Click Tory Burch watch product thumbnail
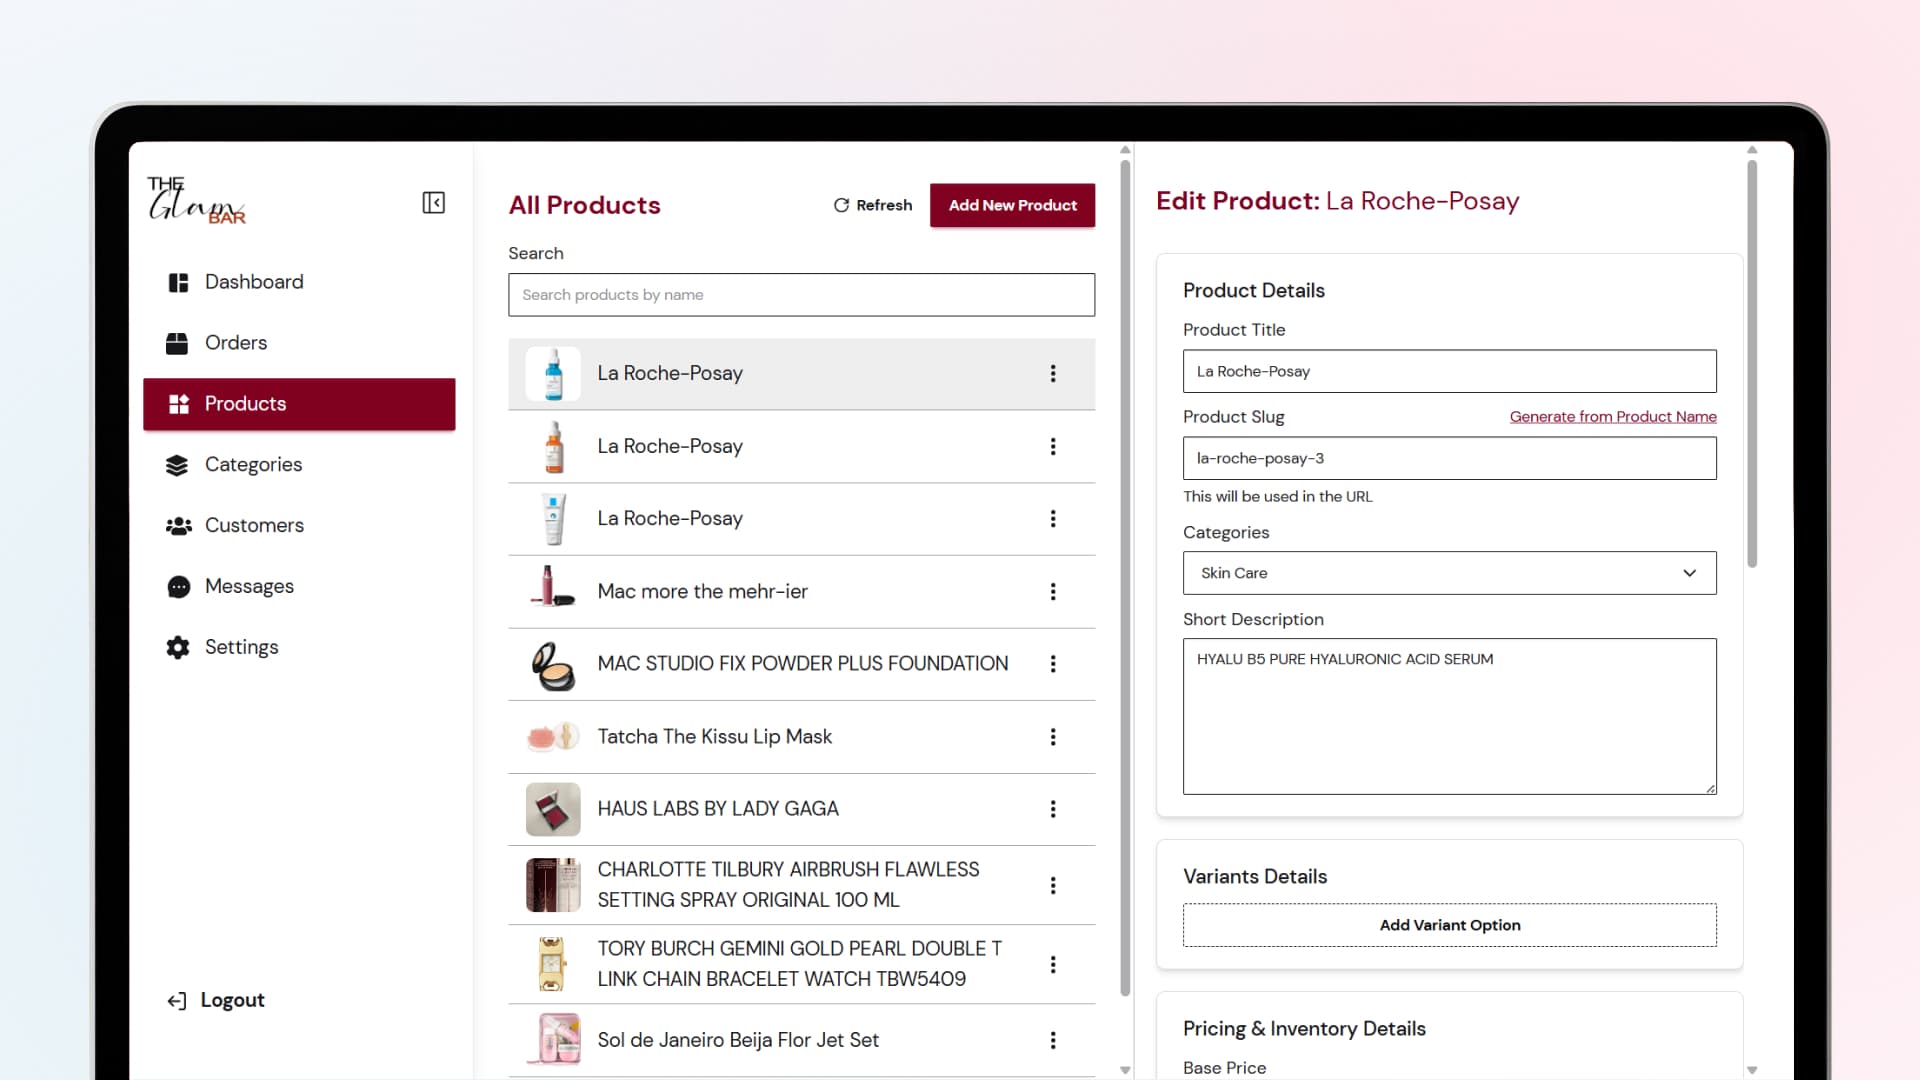 pyautogui.click(x=552, y=964)
